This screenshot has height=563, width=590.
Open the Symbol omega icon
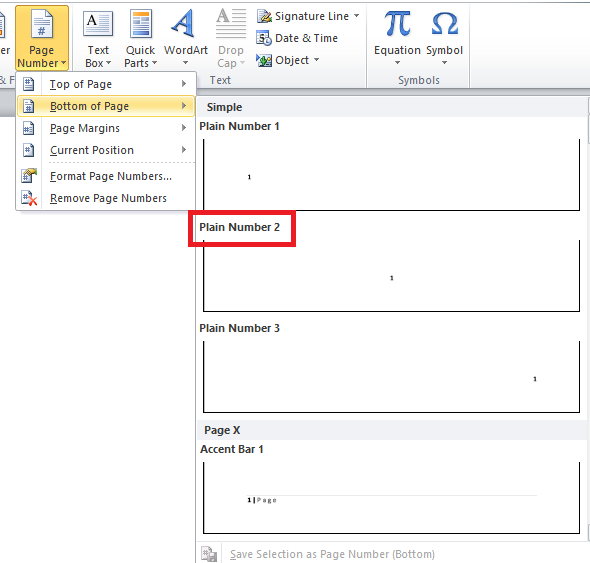coord(444,23)
